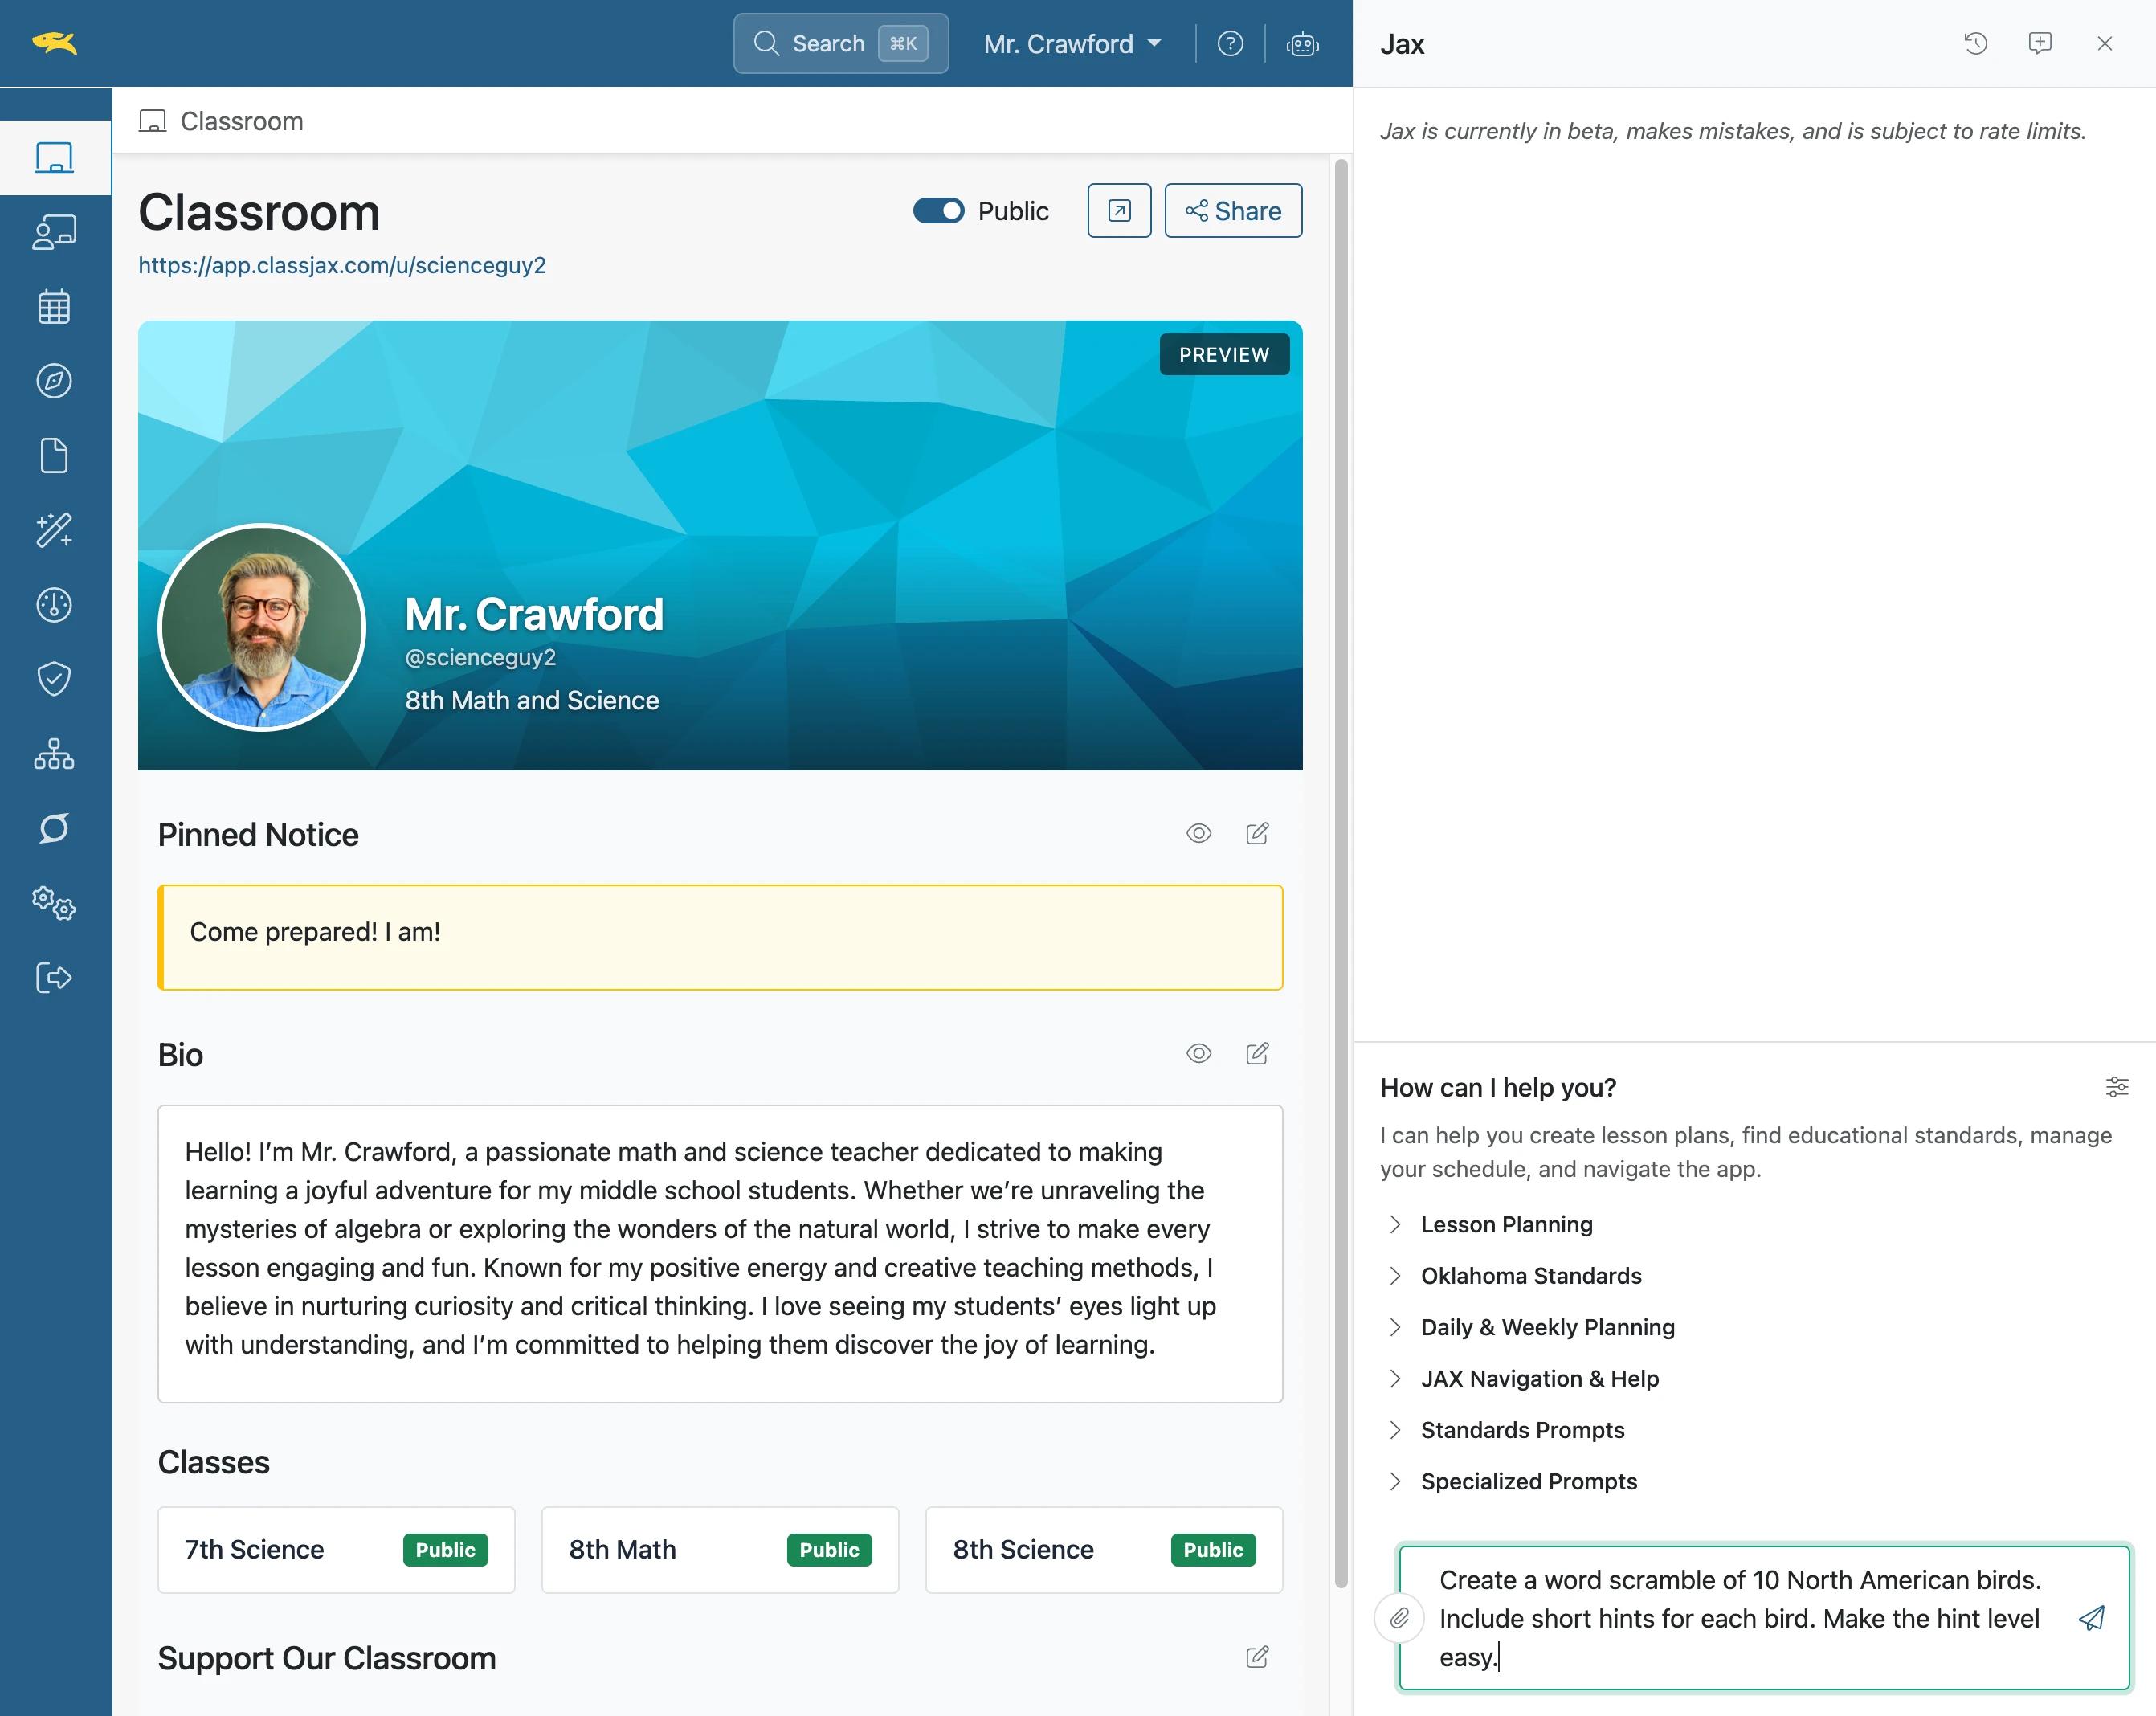The height and width of the screenshot is (1716, 2156).
Task: Toggle the Public classroom switch
Action: tap(938, 211)
